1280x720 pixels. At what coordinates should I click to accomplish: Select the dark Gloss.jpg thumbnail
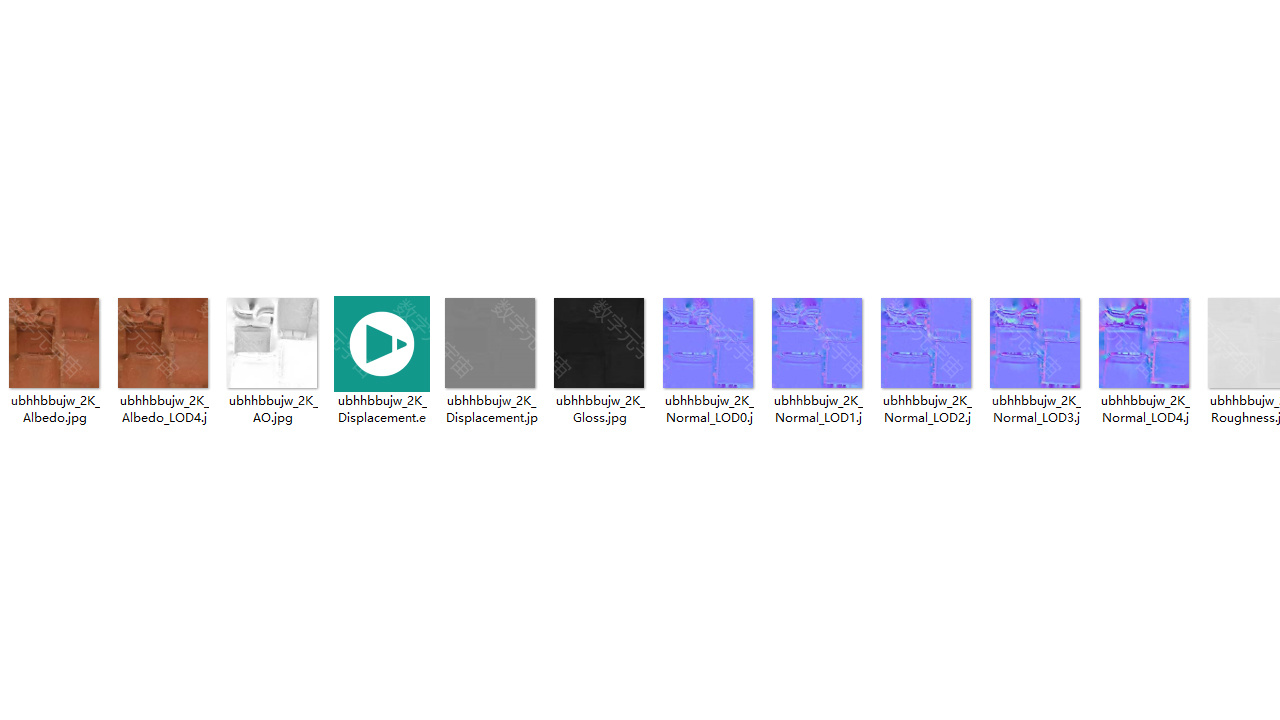tap(599, 343)
